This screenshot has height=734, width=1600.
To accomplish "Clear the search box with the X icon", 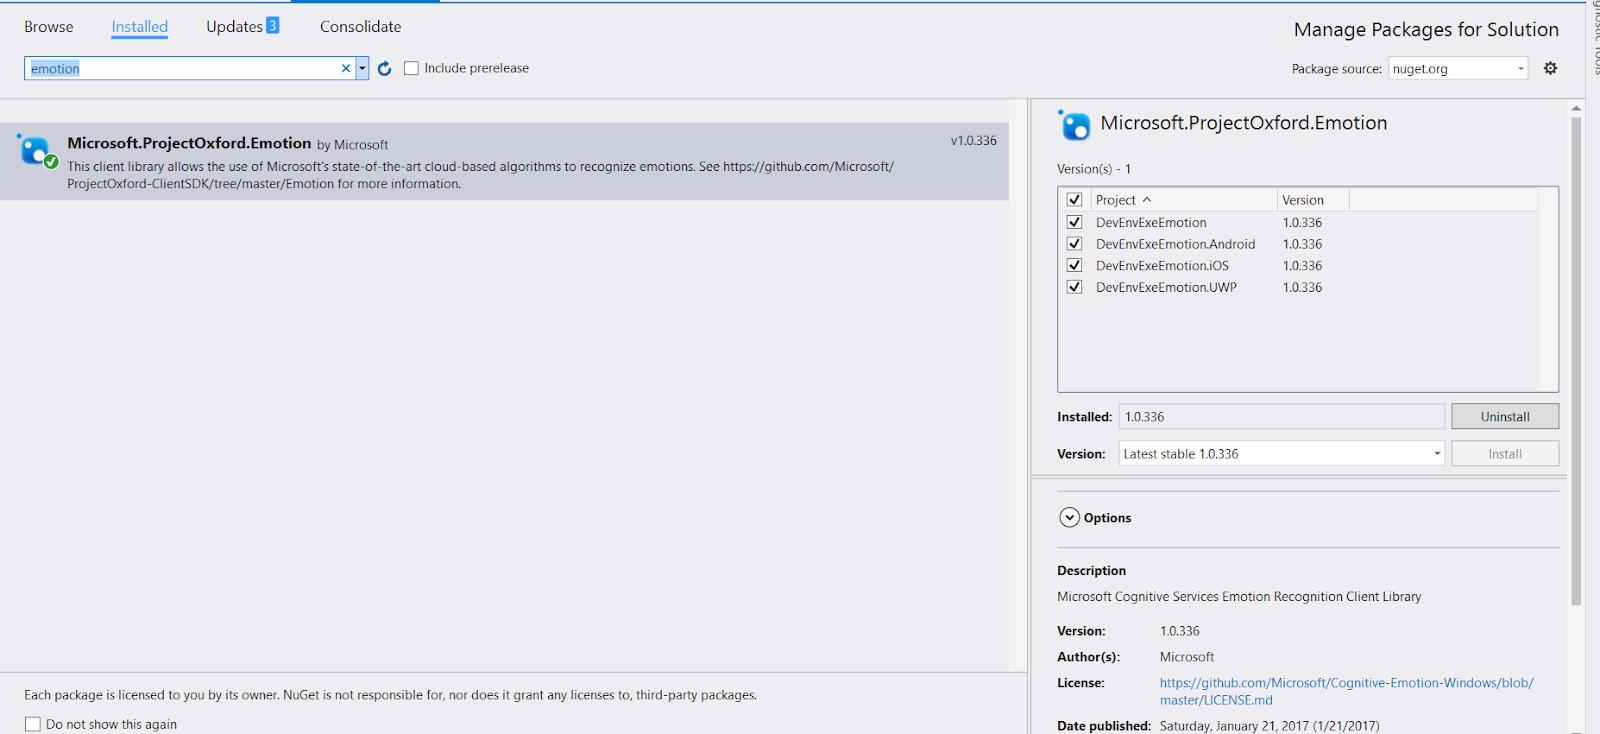I will click(x=346, y=68).
